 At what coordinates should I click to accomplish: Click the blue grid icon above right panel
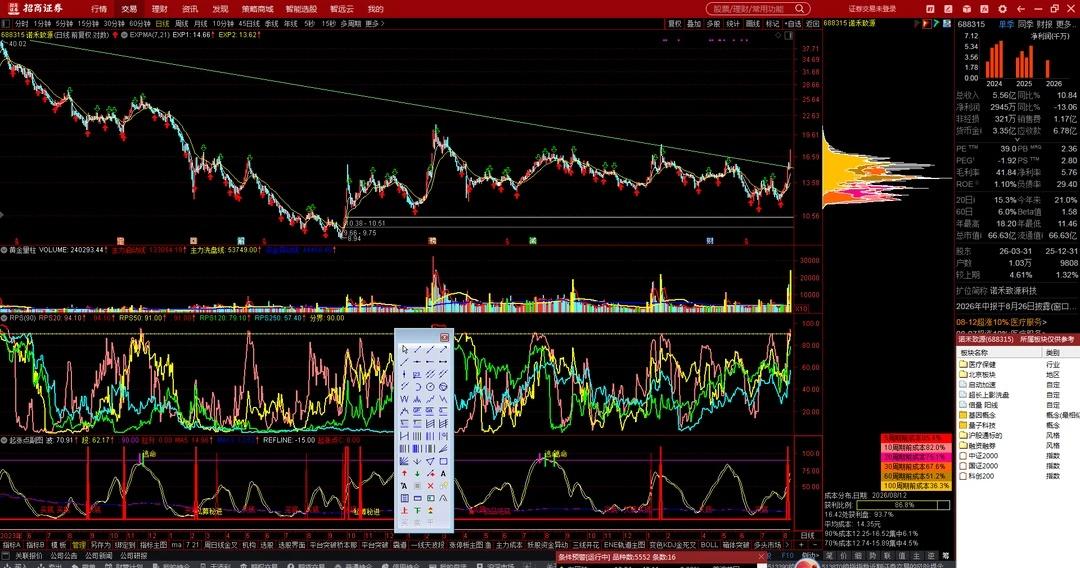(947, 23)
